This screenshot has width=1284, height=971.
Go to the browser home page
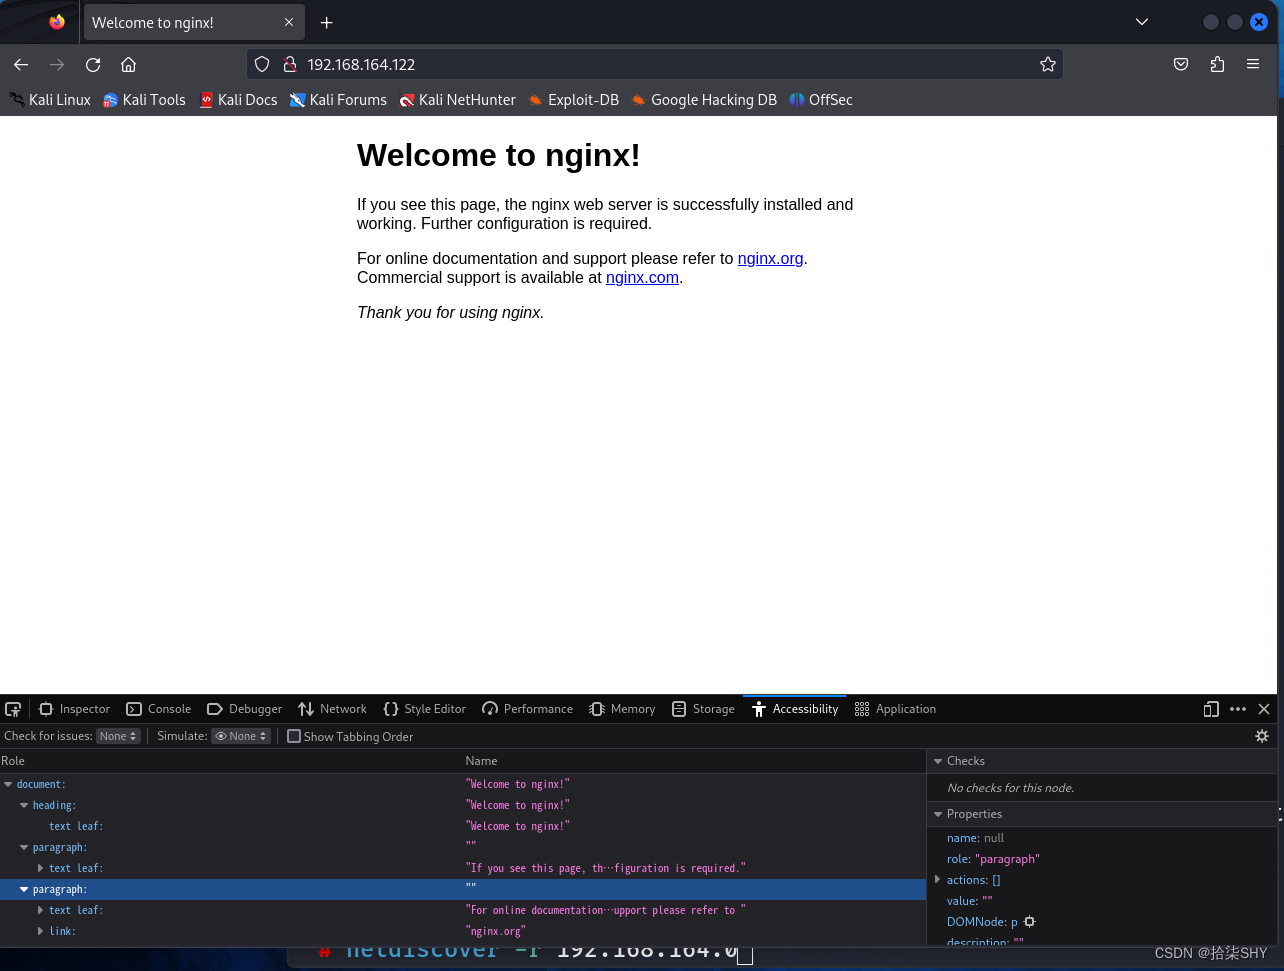pyautogui.click(x=128, y=64)
